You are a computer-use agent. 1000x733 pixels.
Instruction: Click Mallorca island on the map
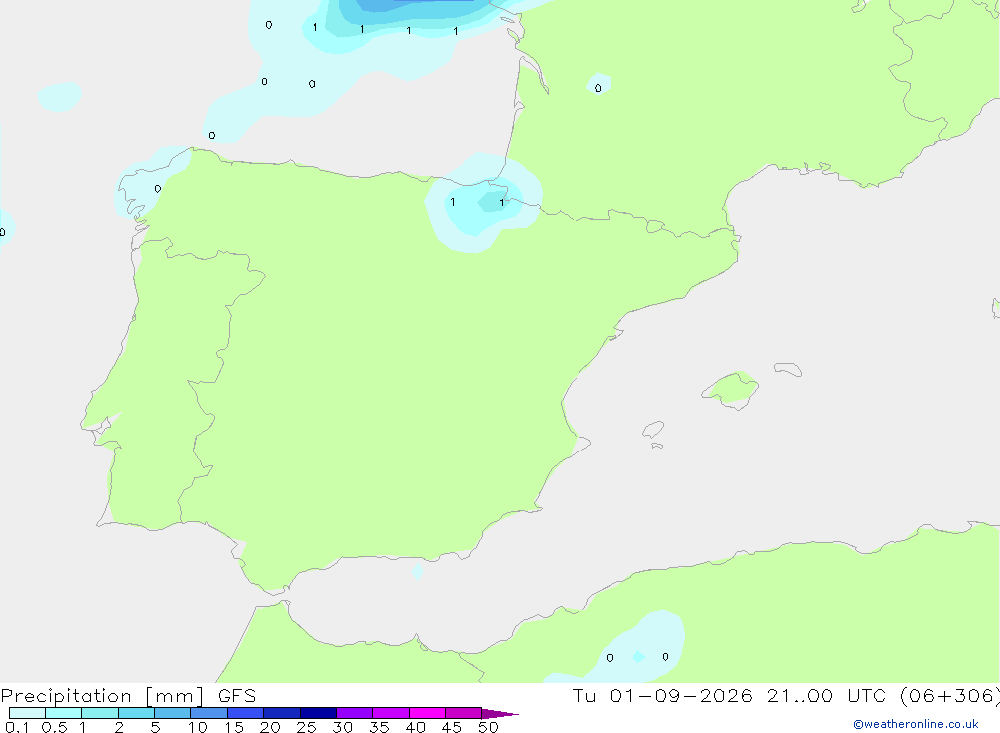point(731,389)
